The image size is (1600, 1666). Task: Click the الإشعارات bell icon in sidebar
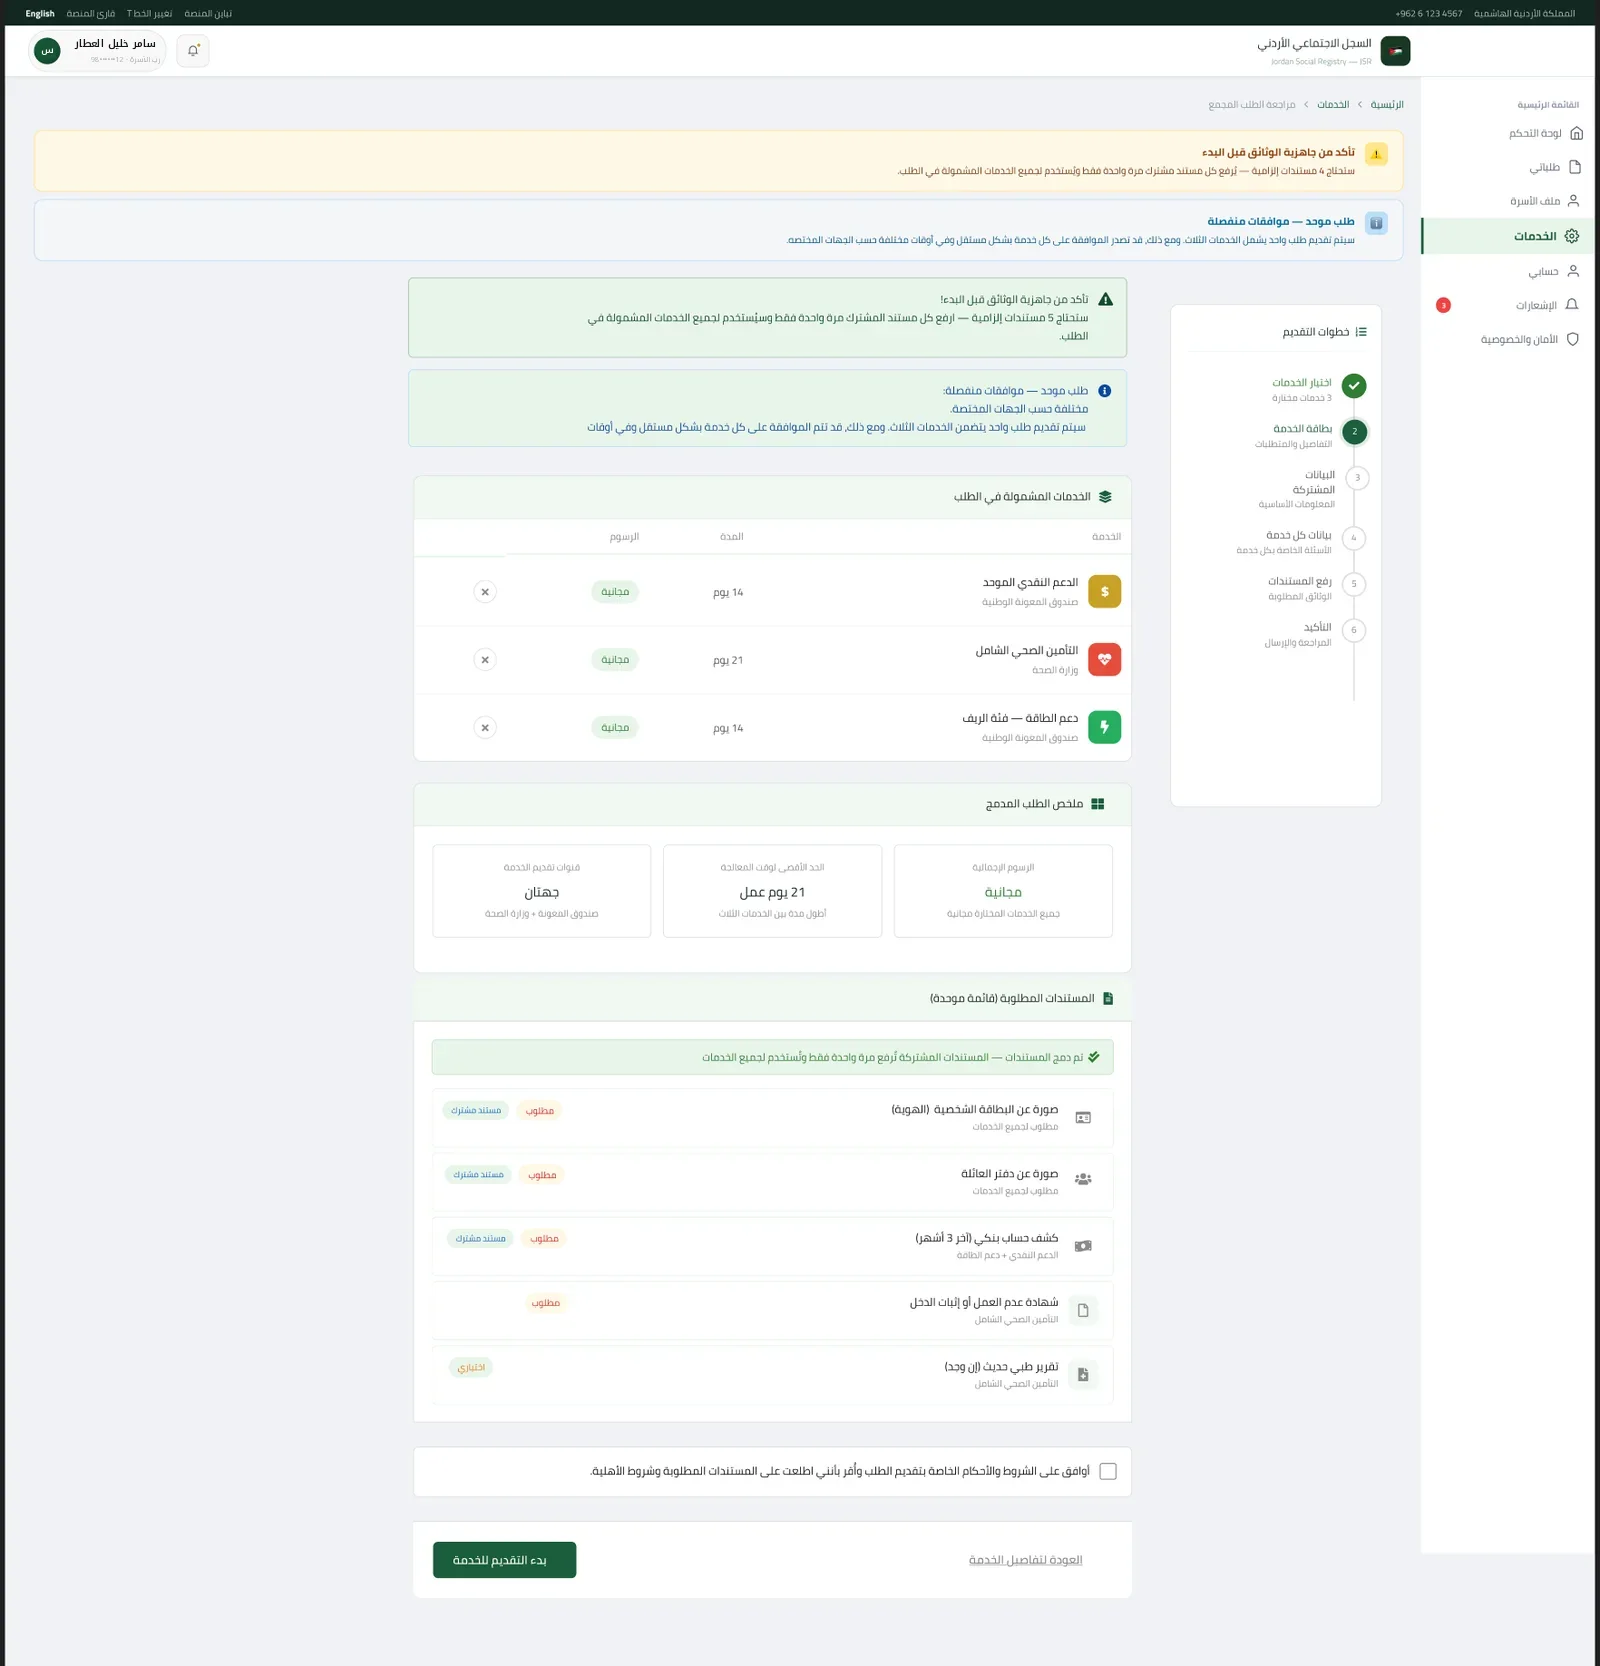click(1572, 305)
